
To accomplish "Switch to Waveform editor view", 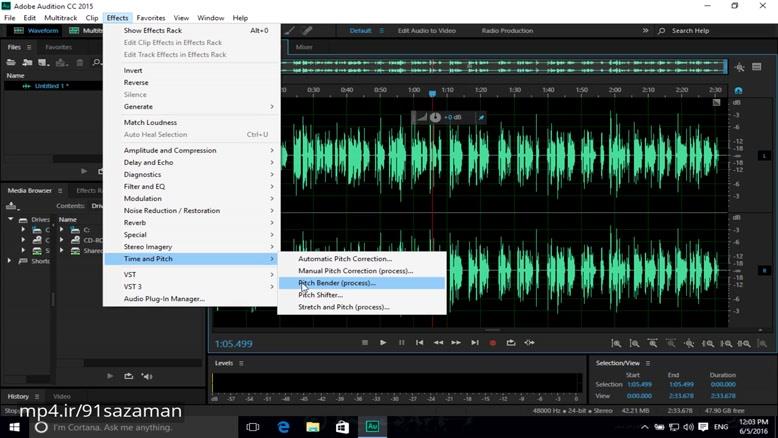I will tap(36, 30).
